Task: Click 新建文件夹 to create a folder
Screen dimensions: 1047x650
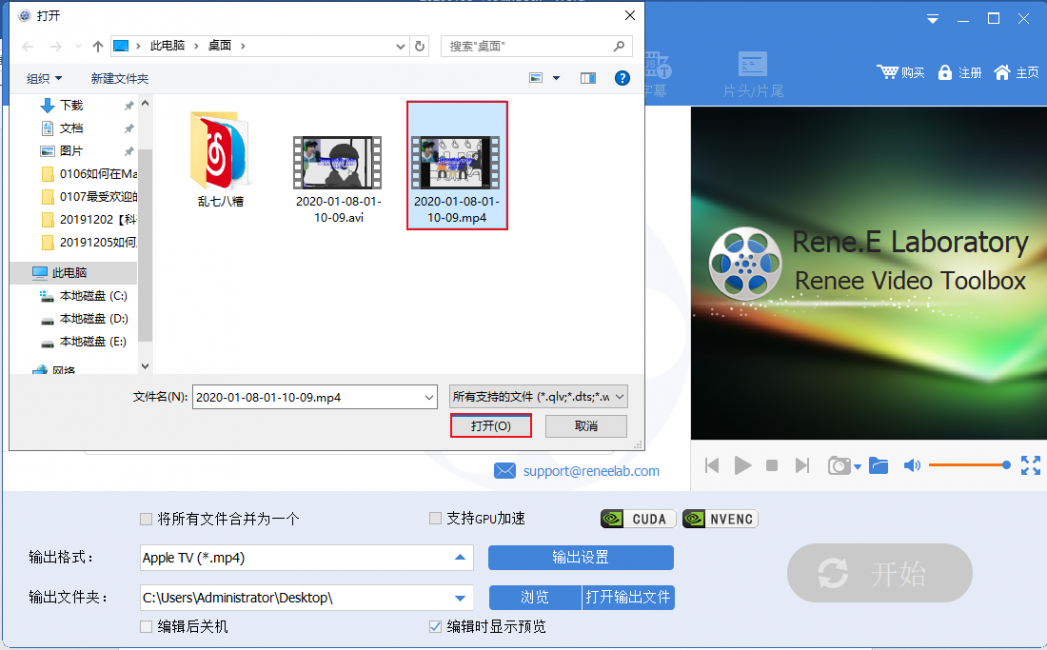Action: 120,79
